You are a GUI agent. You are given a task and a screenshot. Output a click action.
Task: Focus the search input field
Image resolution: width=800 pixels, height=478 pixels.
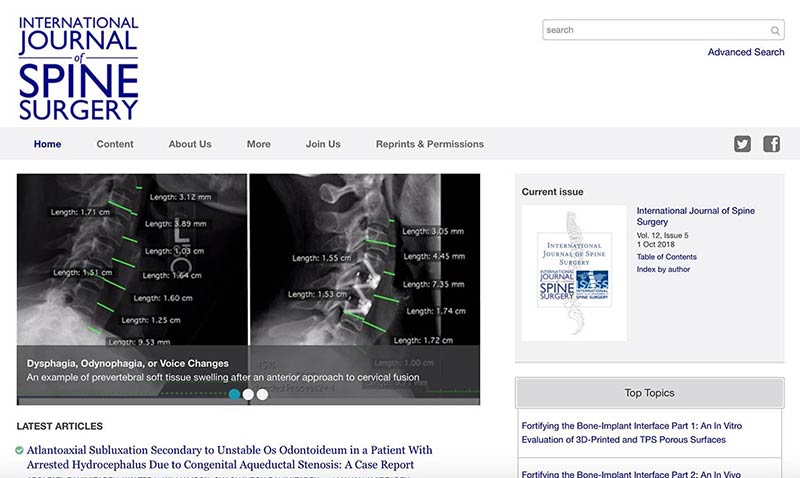coord(663,30)
